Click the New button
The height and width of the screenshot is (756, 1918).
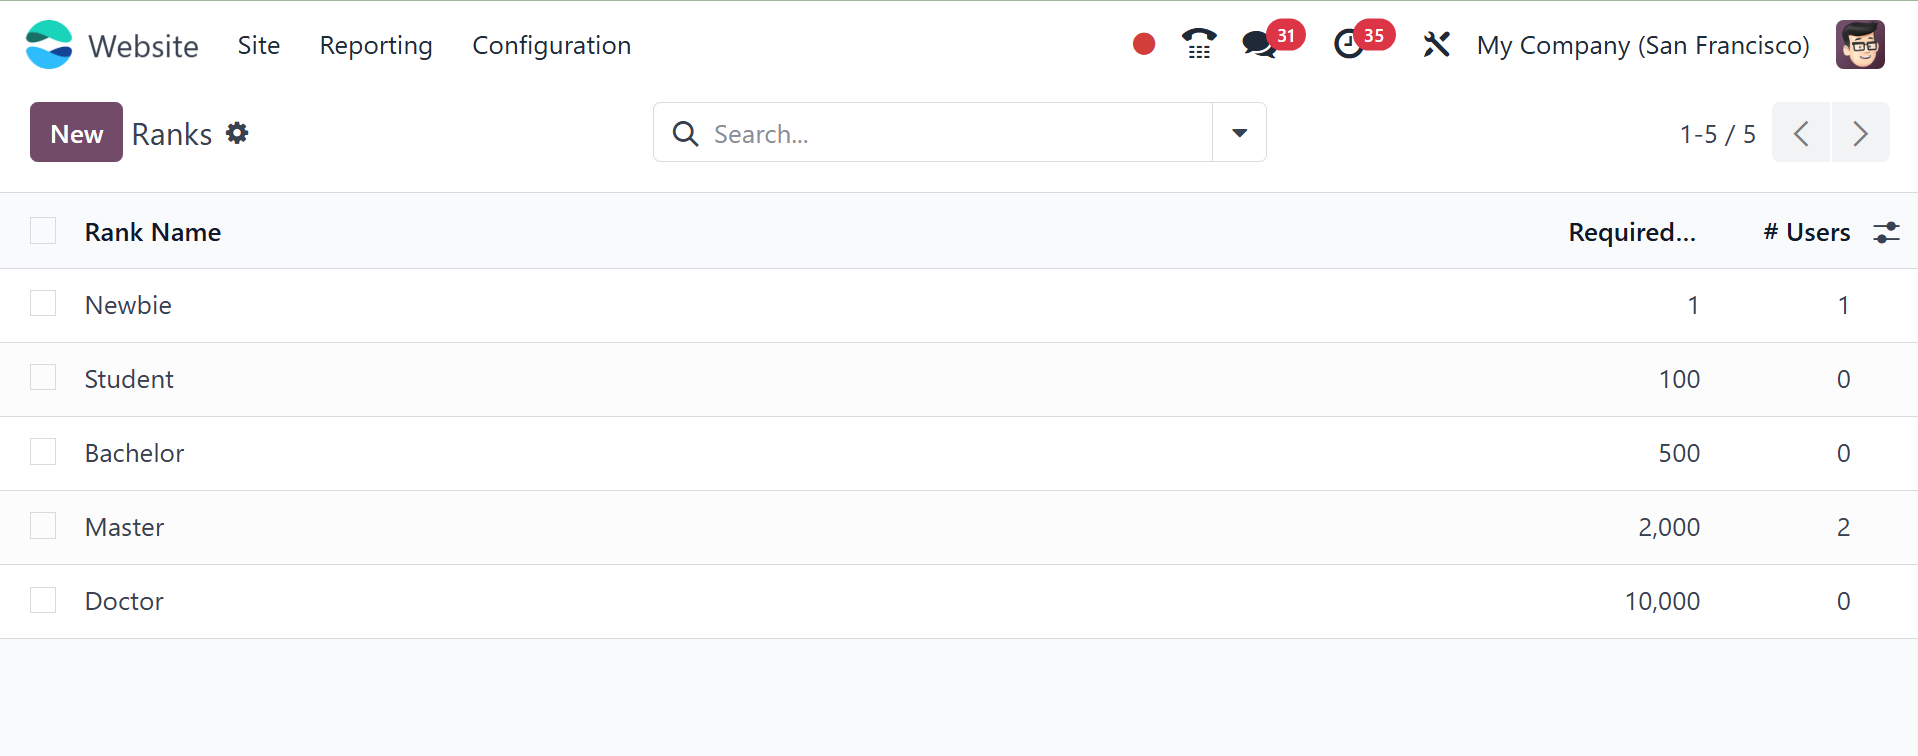[x=76, y=132]
